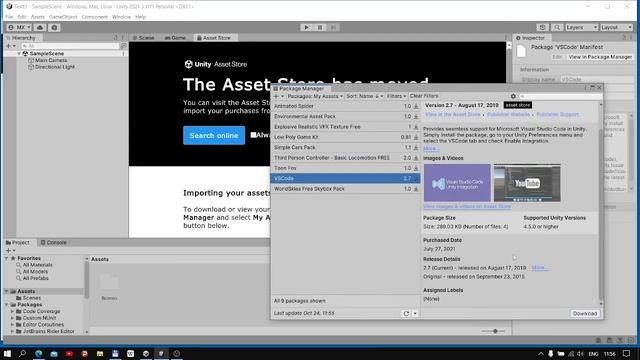Open the Account MX dropdown

click(19, 27)
